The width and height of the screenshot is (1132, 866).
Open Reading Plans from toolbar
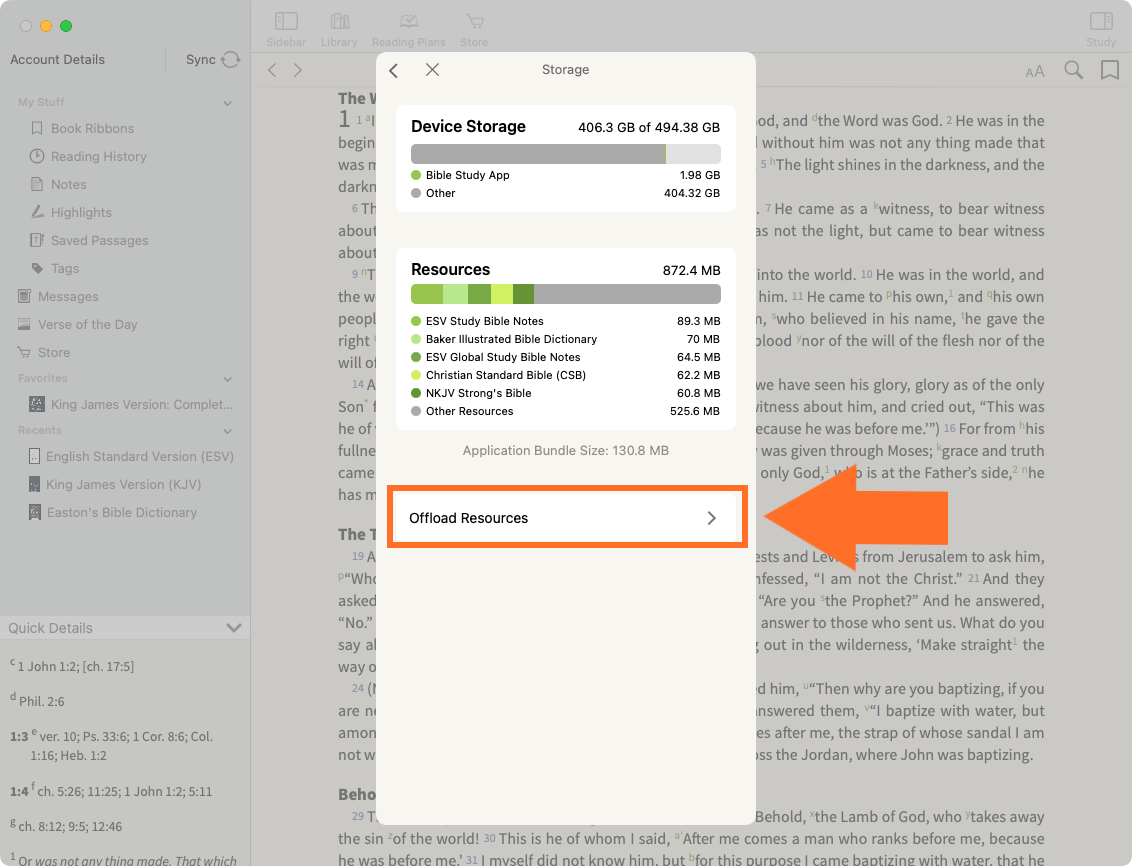(407, 28)
